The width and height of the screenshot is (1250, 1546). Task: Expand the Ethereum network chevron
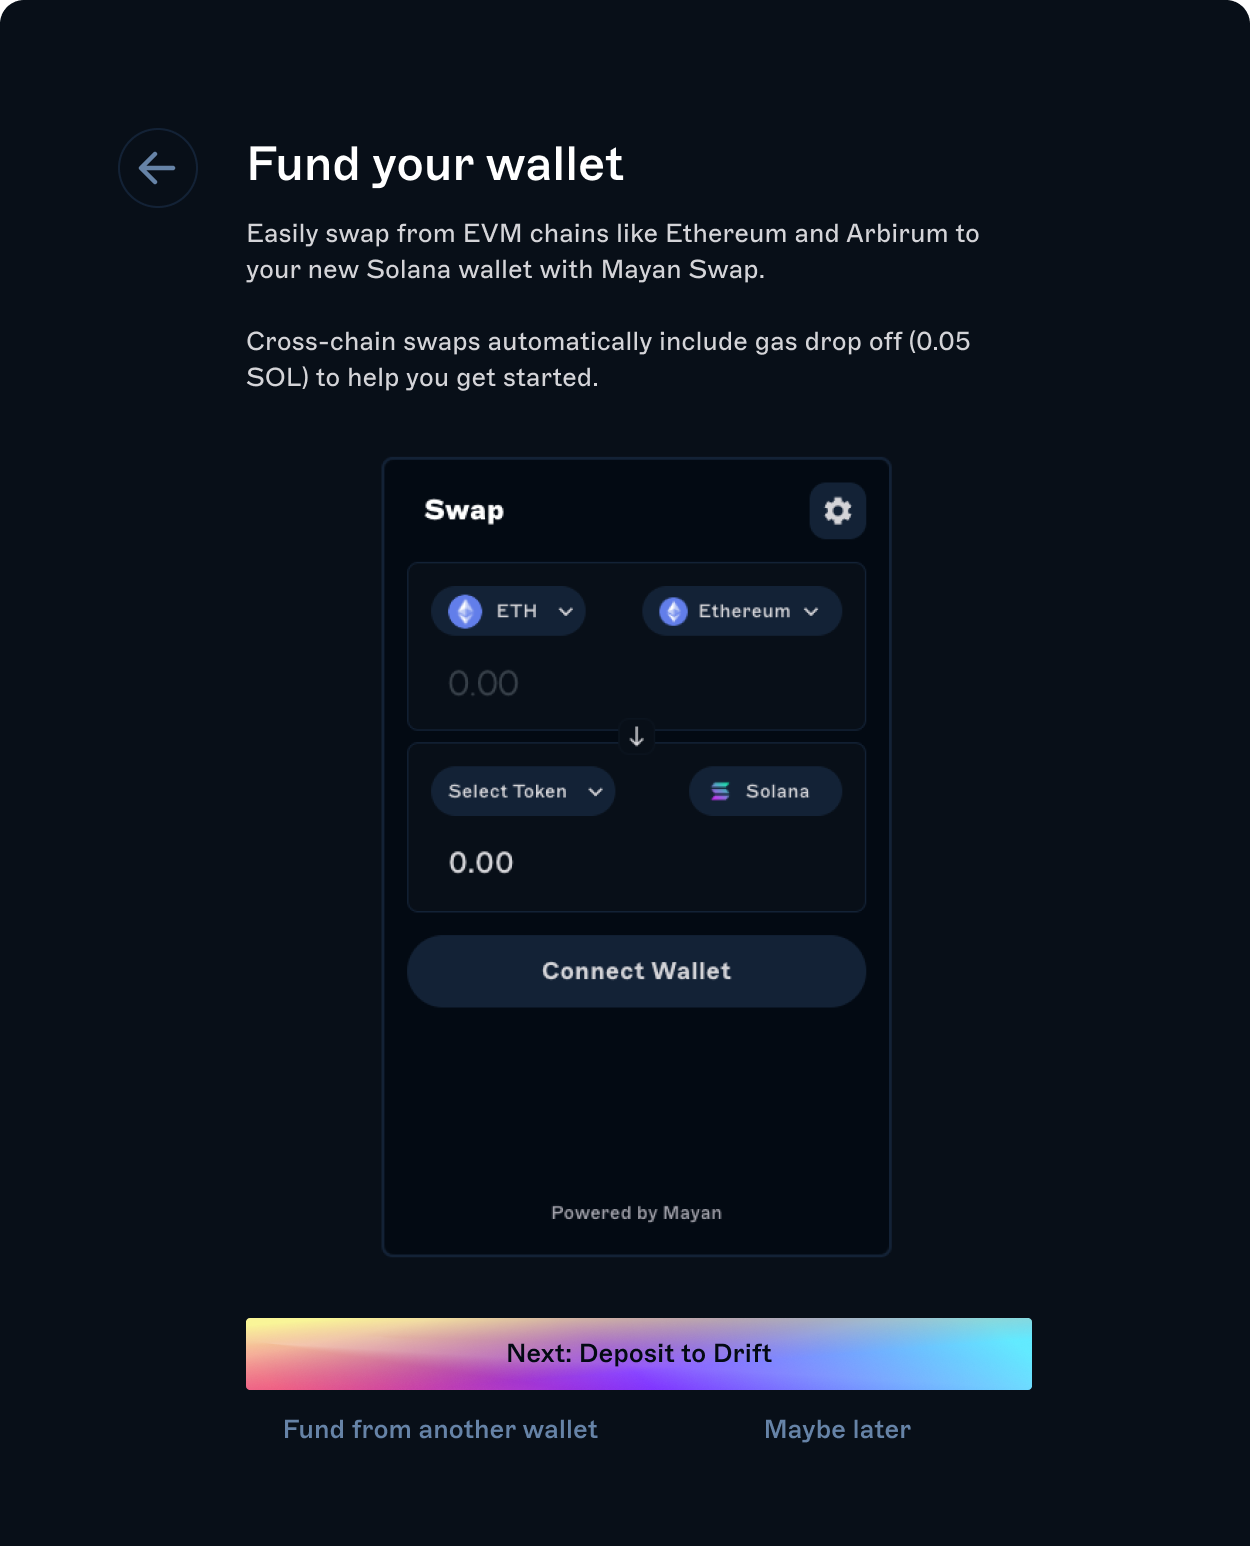811,611
